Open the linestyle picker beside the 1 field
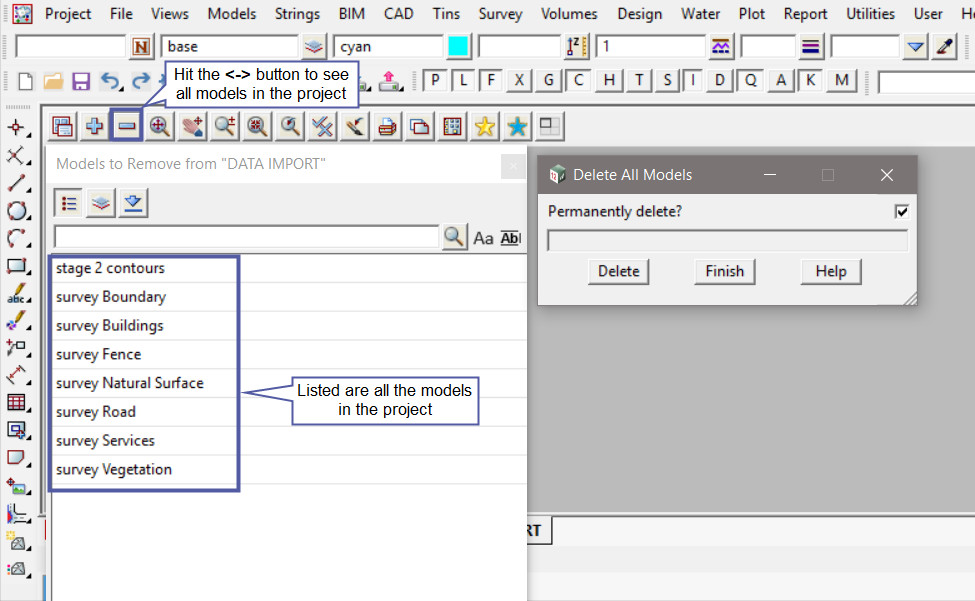This screenshot has height=601, width=975. 721,47
